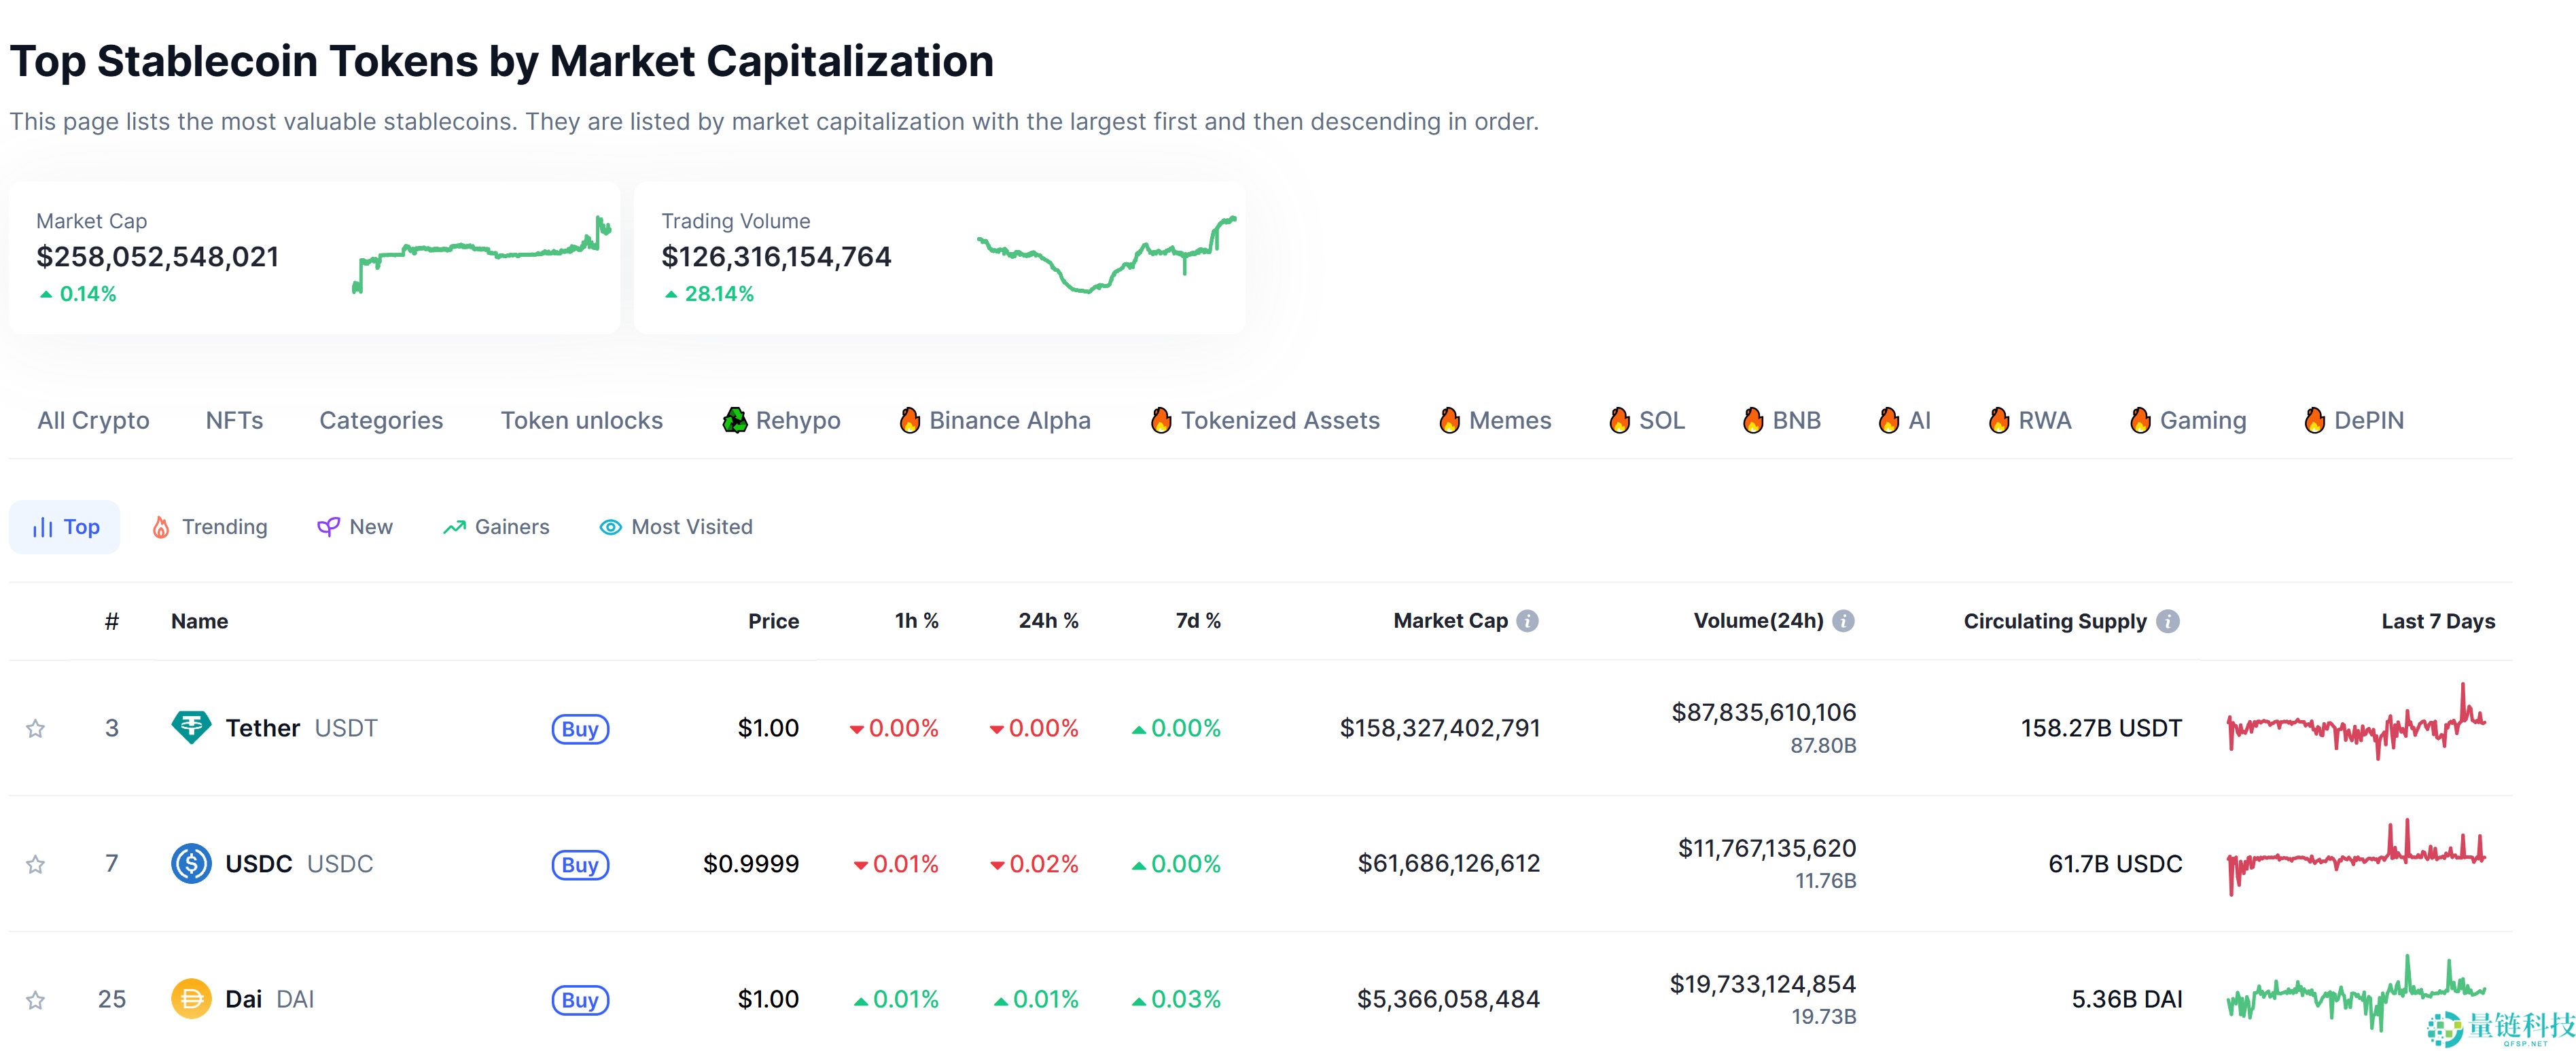Toggle Dai watchlist star

point(35,999)
